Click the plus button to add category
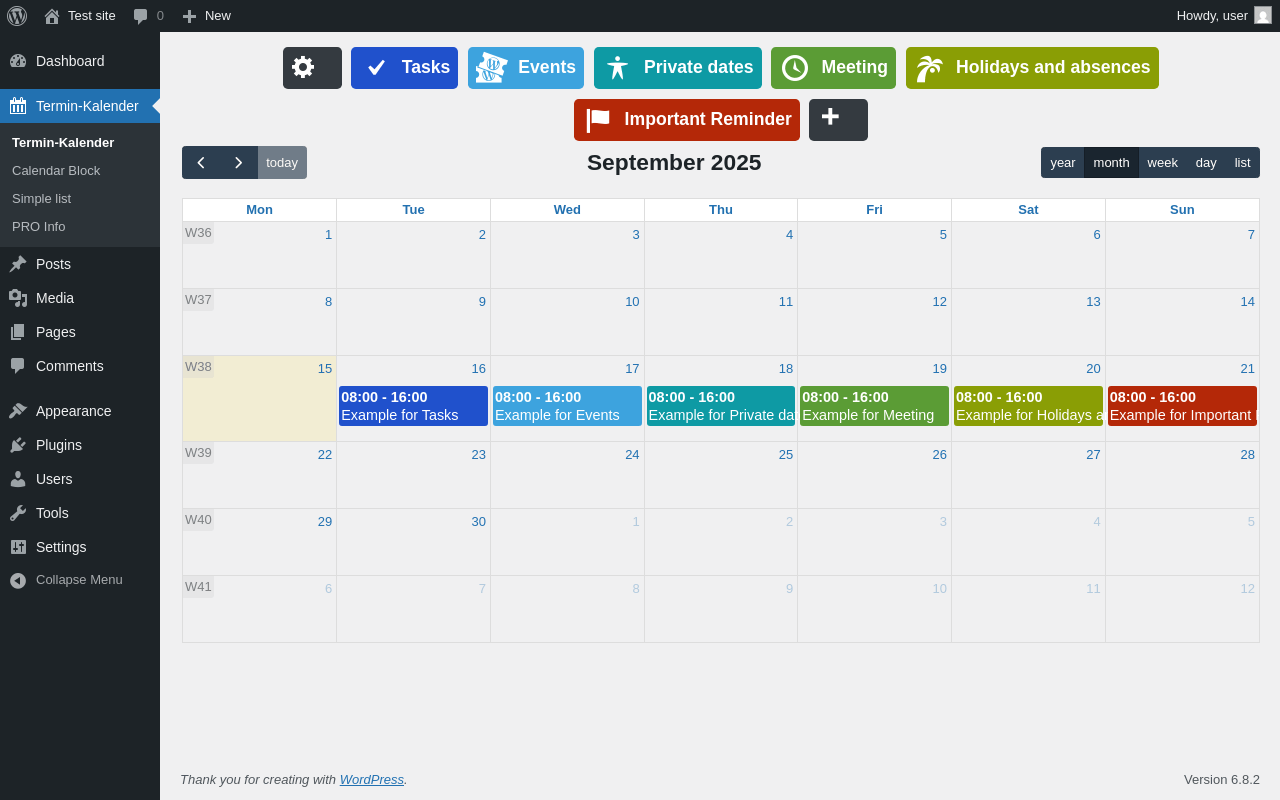 tap(838, 120)
